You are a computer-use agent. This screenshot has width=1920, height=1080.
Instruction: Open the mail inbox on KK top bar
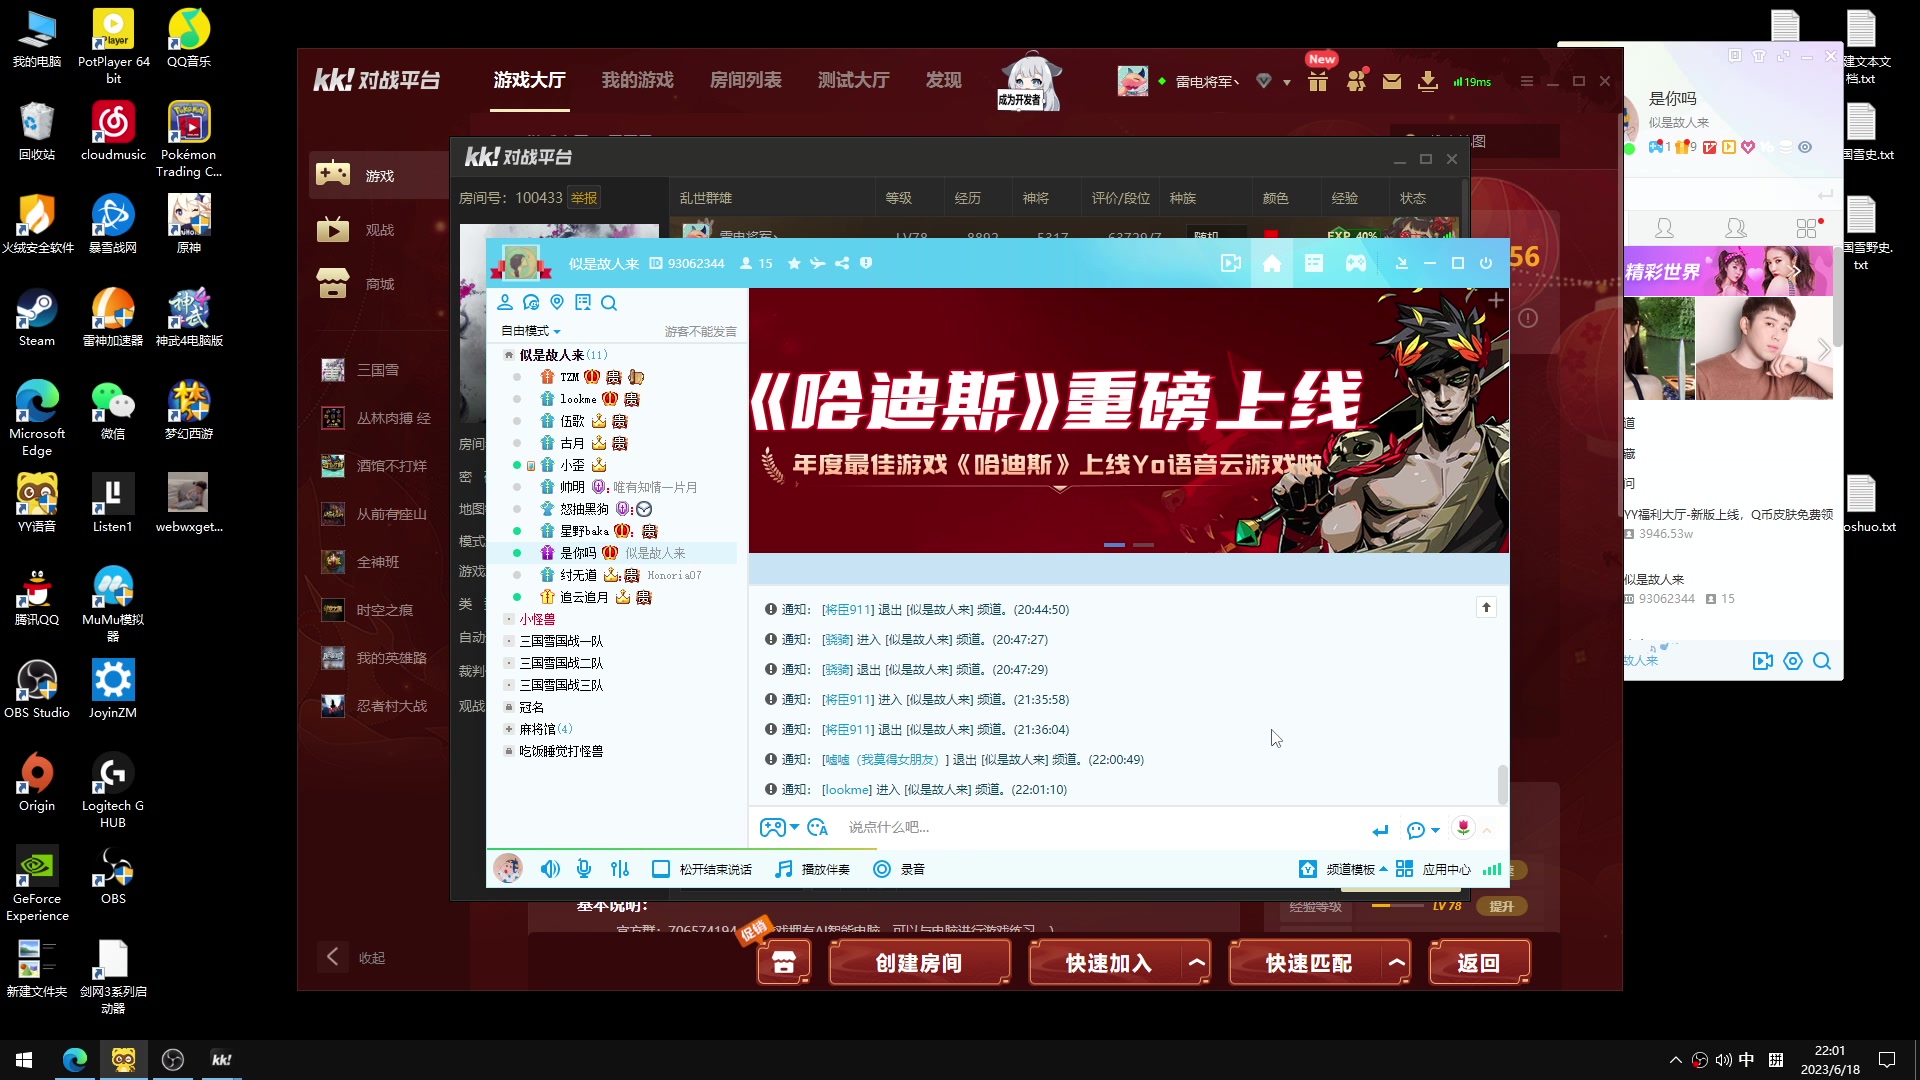click(x=1392, y=81)
